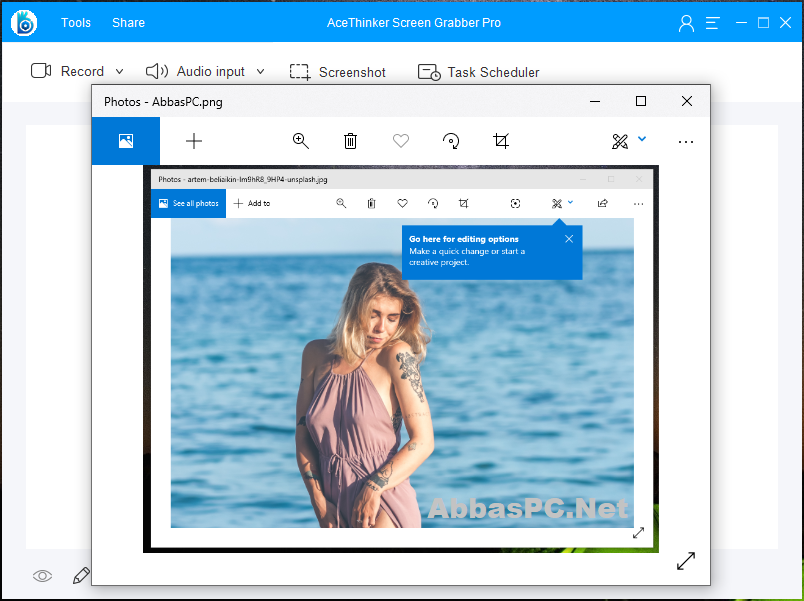The image size is (804, 601).
Task: Dismiss the 'Go here for editing options' tooltip
Action: pyautogui.click(x=569, y=239)
